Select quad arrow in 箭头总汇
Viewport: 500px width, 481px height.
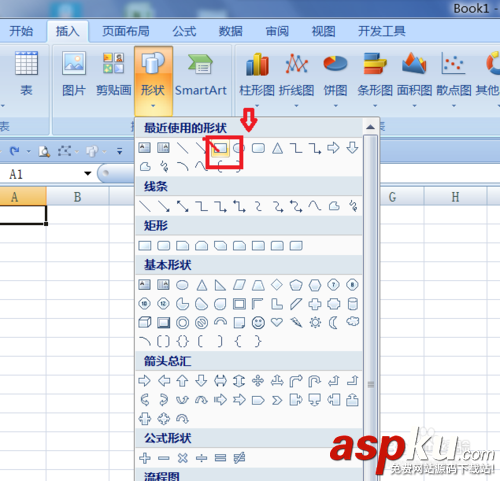click(x=258, y=381)
